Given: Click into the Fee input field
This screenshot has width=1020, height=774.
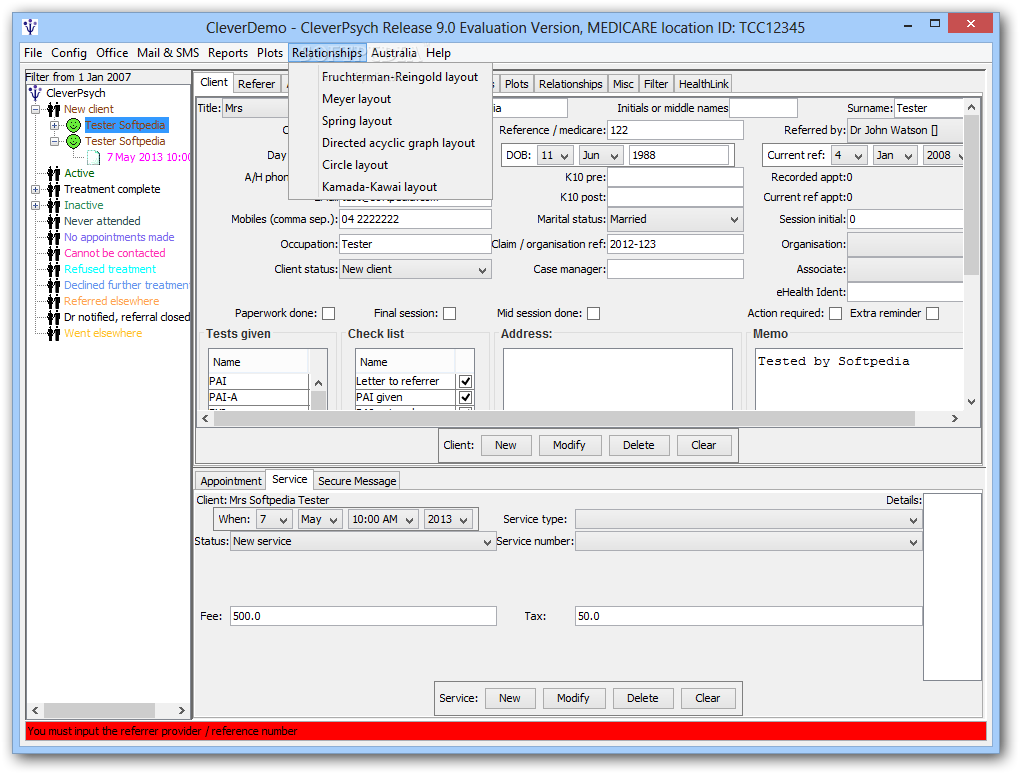Looking at the screenshot, I should 363,617.
